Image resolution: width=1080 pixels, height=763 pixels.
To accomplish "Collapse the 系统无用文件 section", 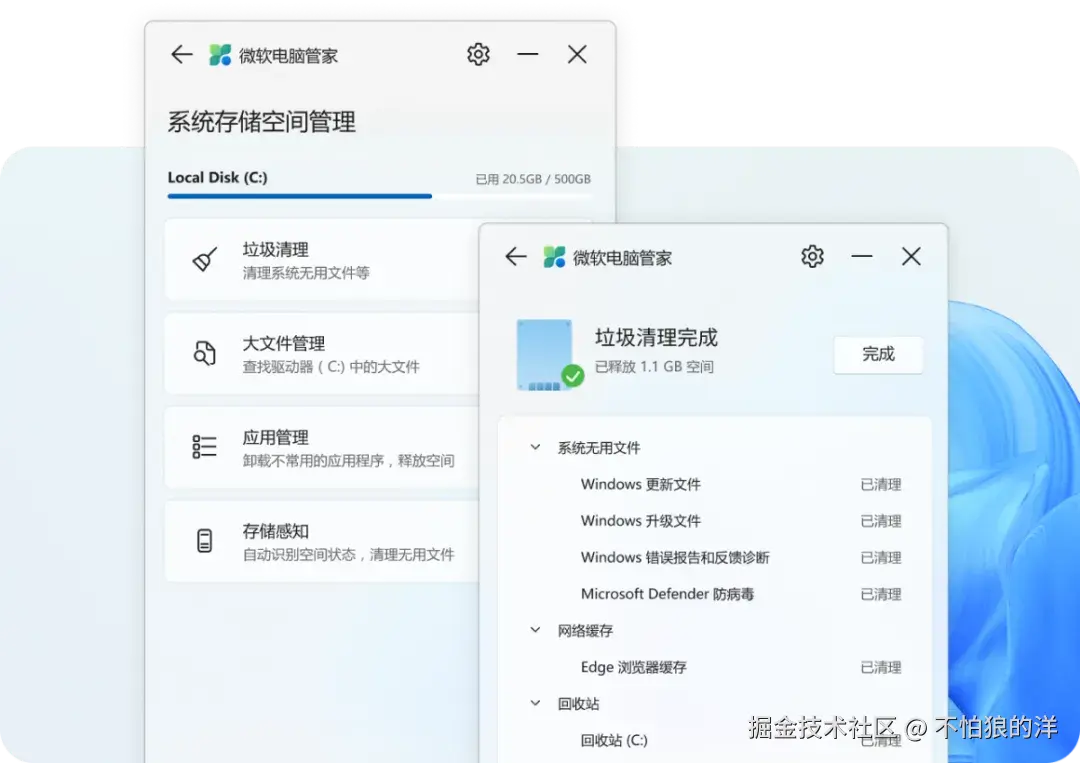I will pos(535,448).
